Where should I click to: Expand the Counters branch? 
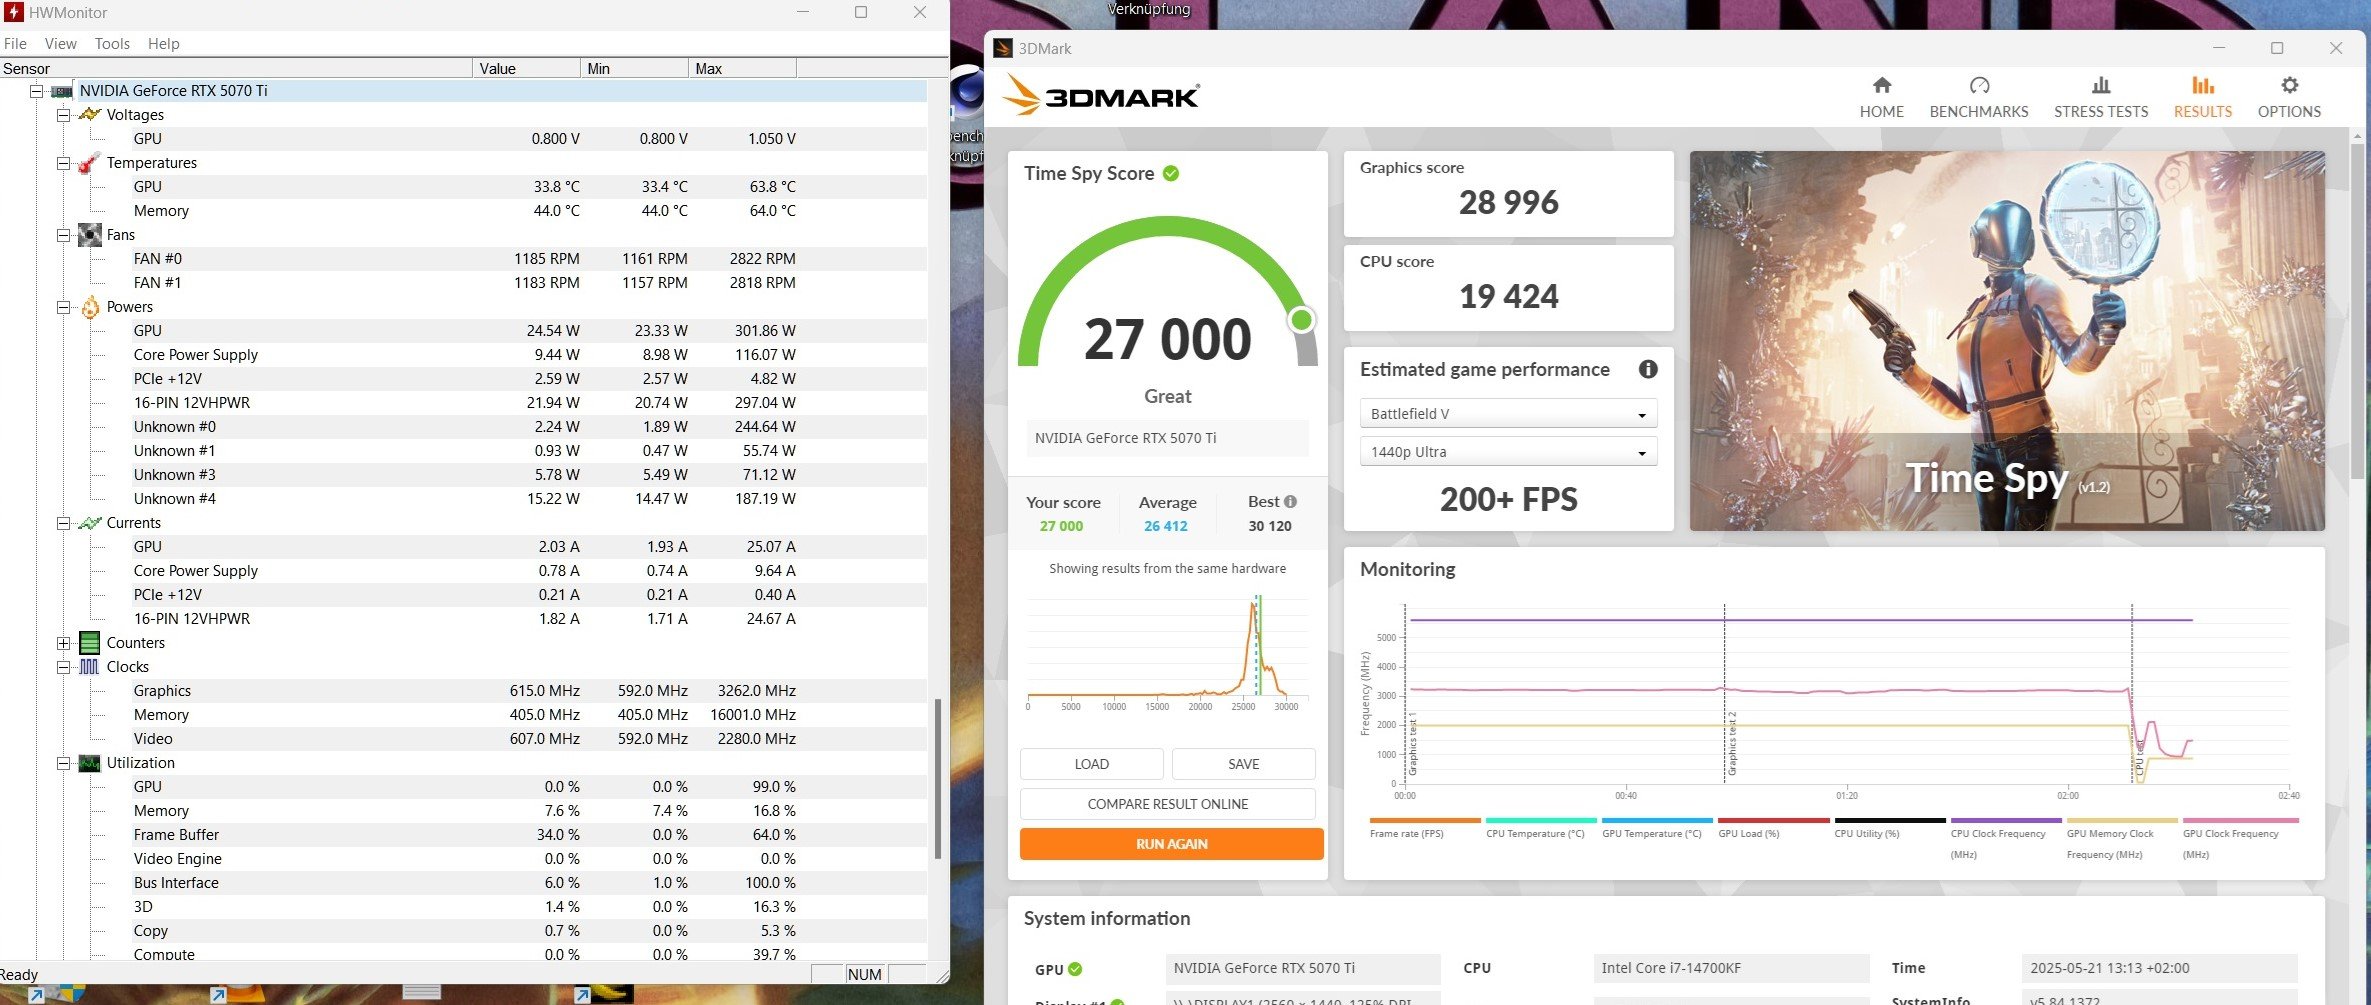64,643
